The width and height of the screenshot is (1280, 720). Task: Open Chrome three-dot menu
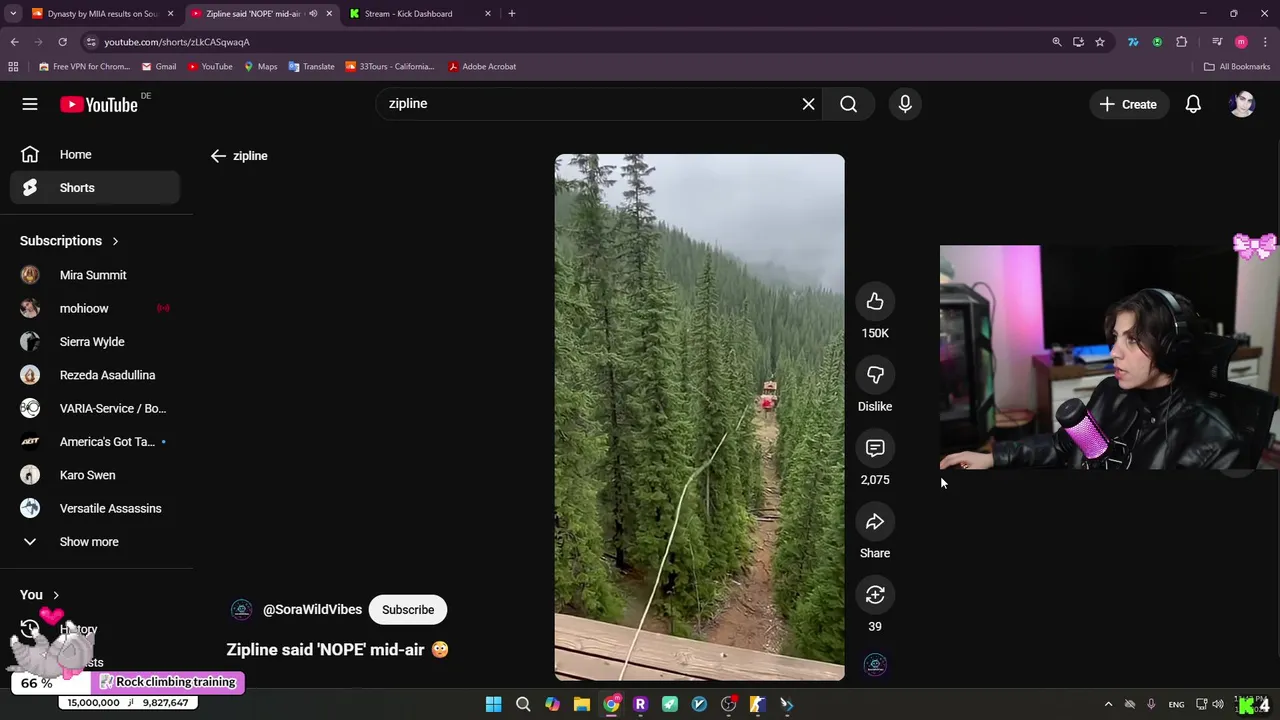point(1265,42)
